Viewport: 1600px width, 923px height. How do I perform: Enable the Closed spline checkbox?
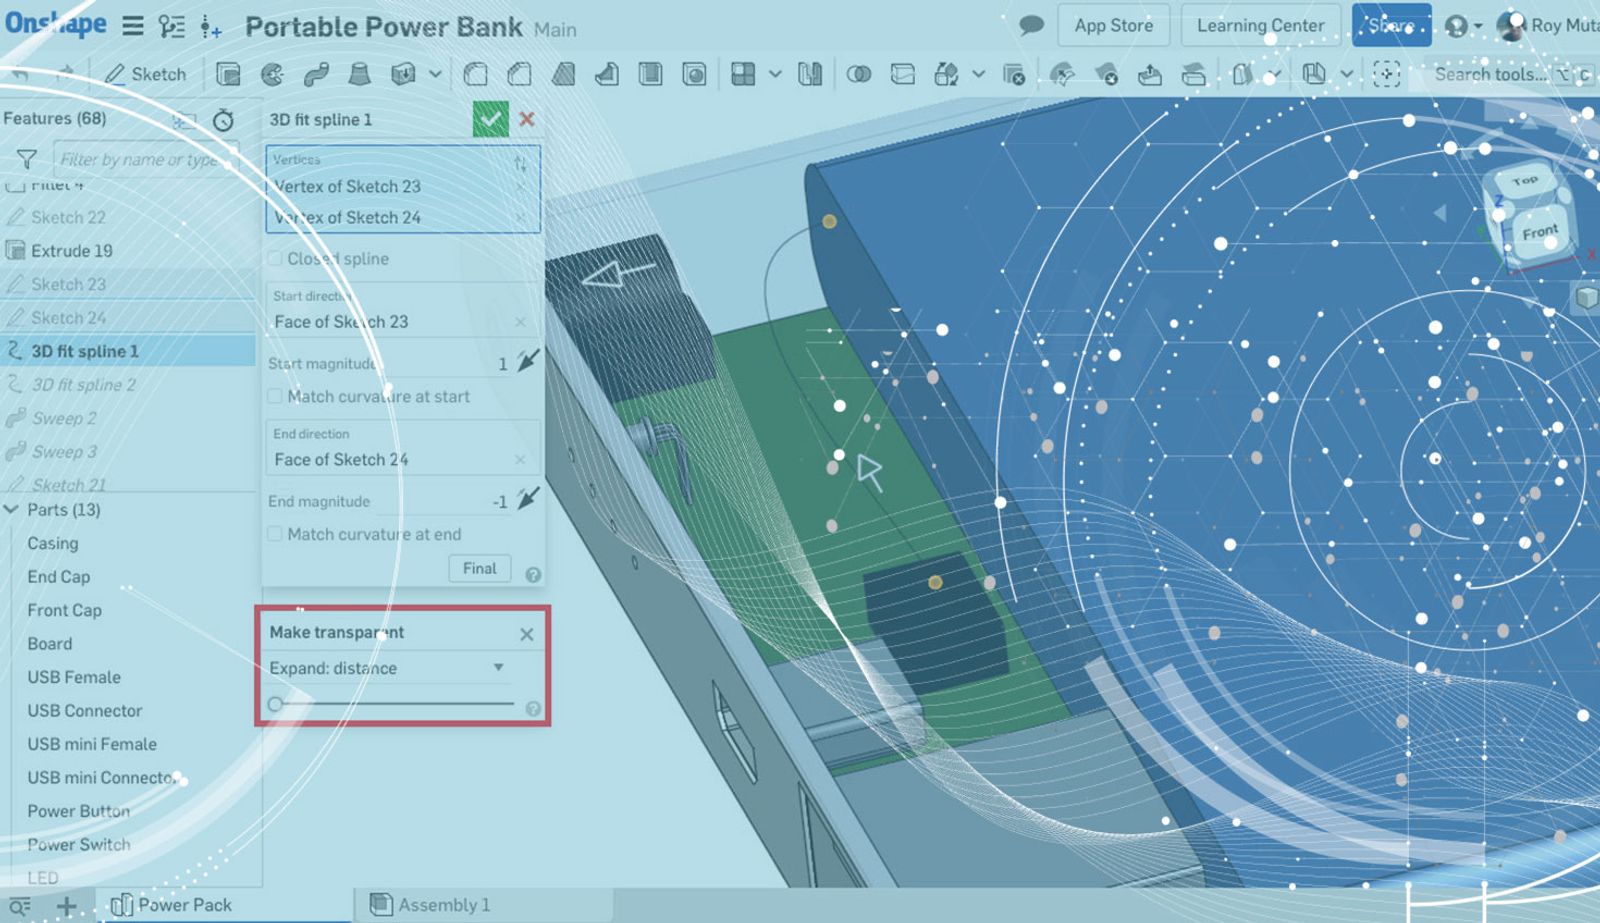(275, 259)
